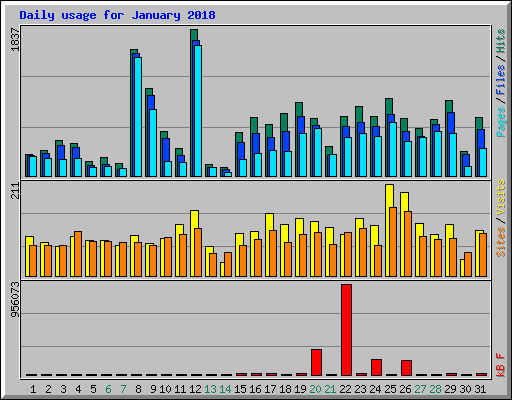
Task: Click the day label "3" on the x-axis
Action: (63, 389)
